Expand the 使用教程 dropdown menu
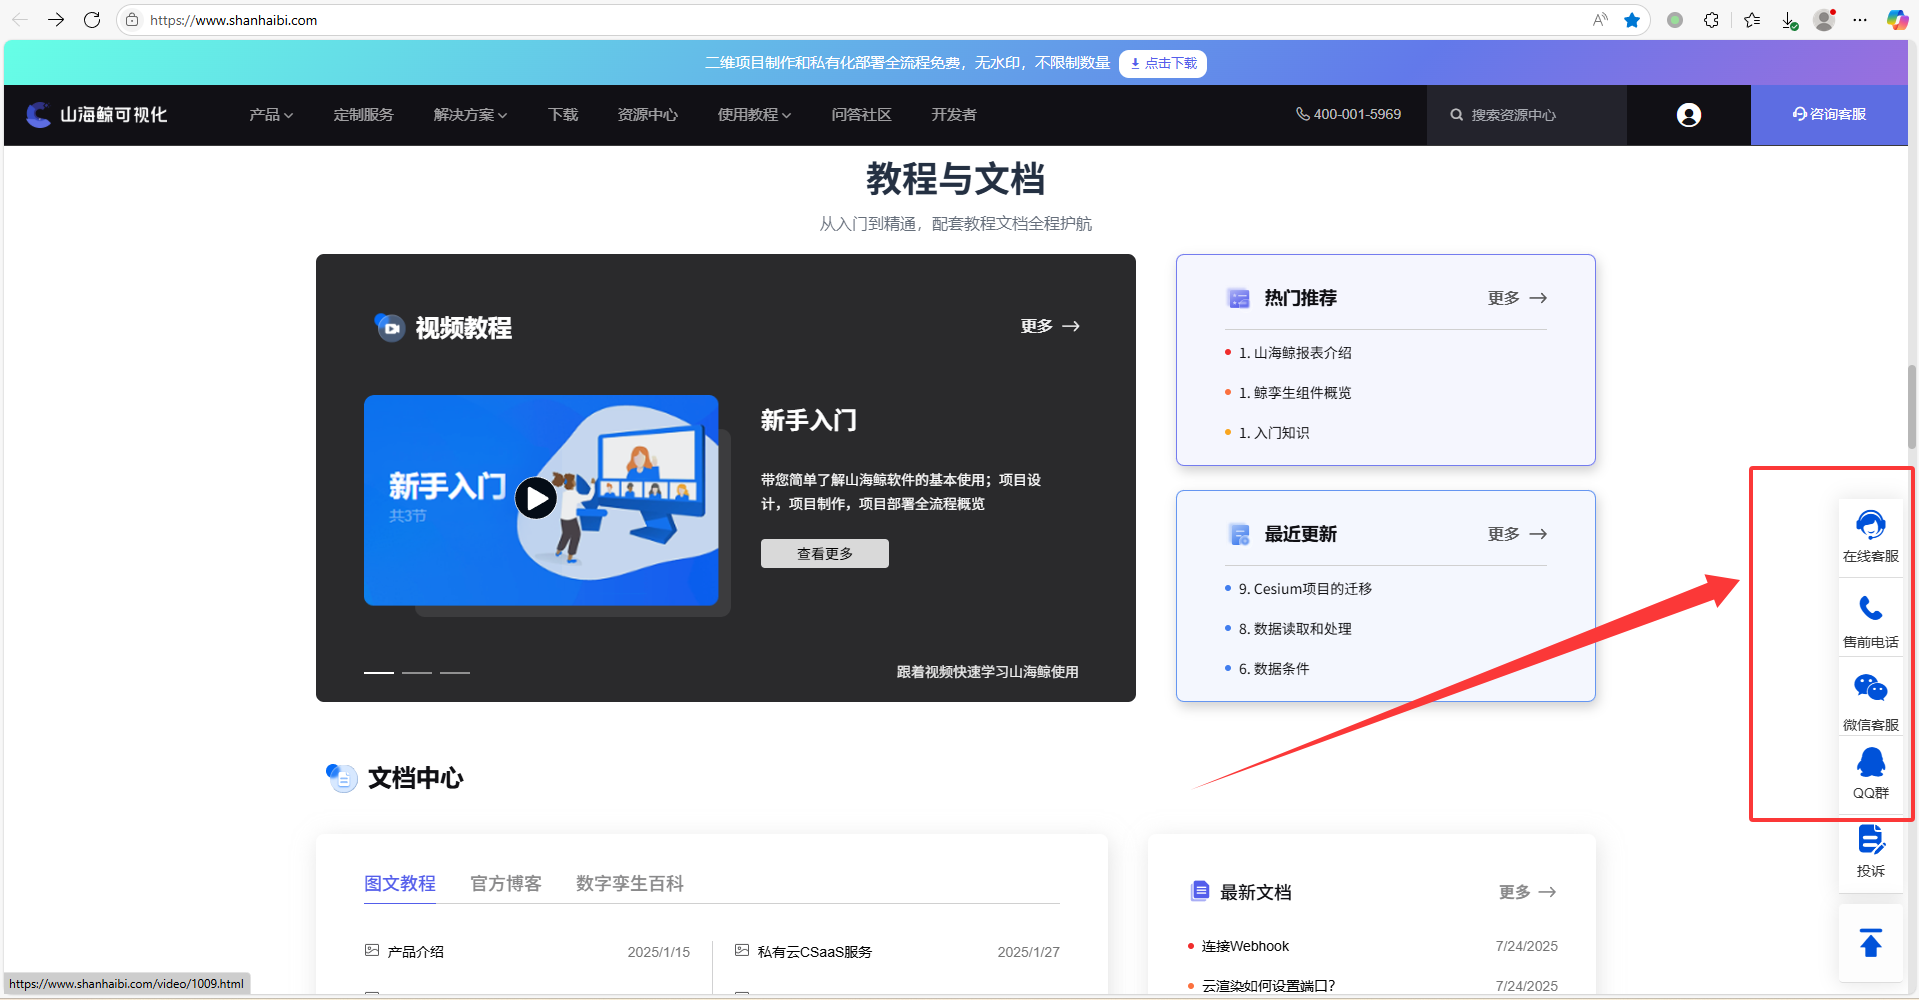Viewport: 1919px width, 1000px height. point(755,115)
